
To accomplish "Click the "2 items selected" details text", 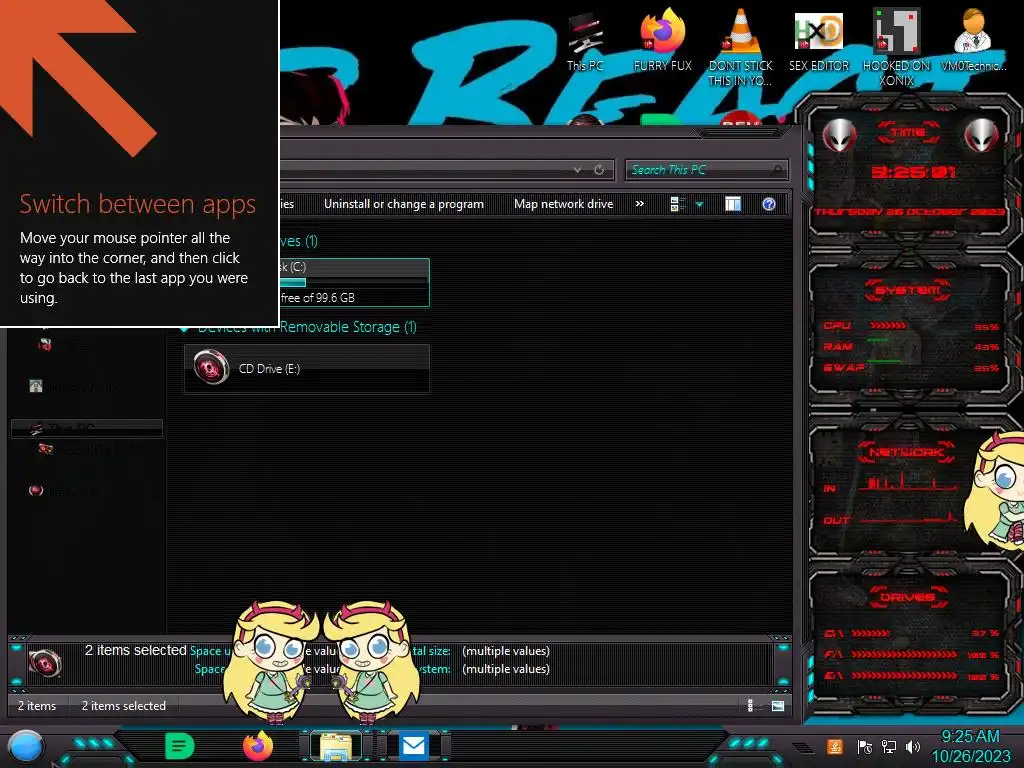I will [x=136, y=650].
